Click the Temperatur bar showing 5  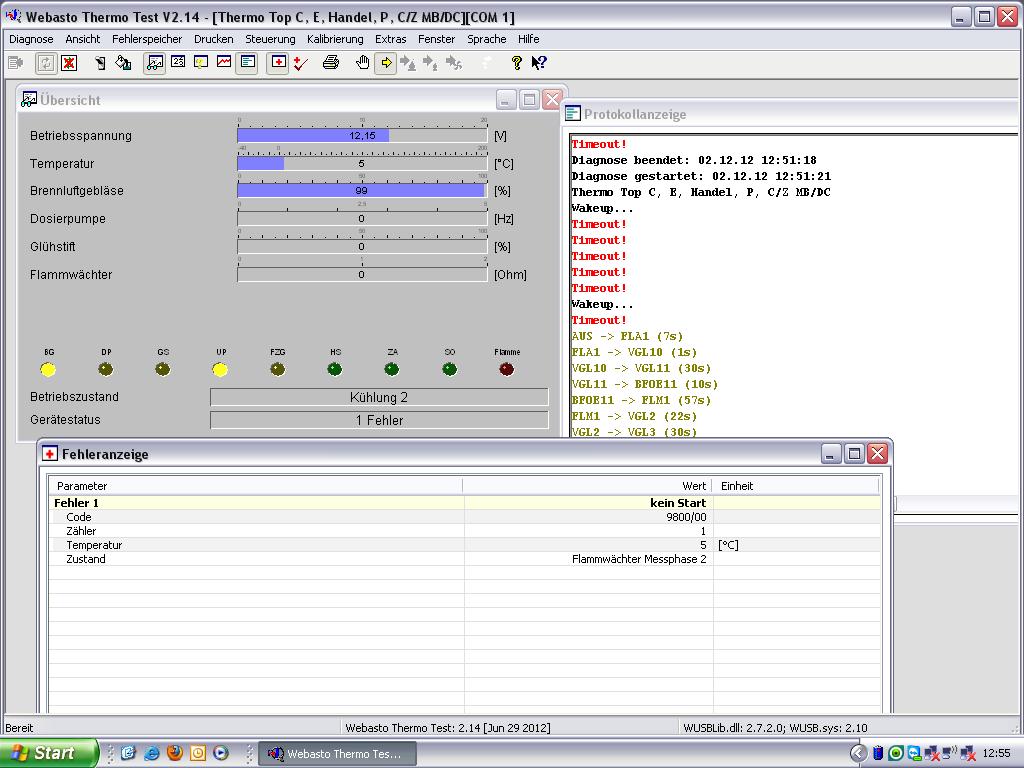pyautogui.click(x=362, y=163)
